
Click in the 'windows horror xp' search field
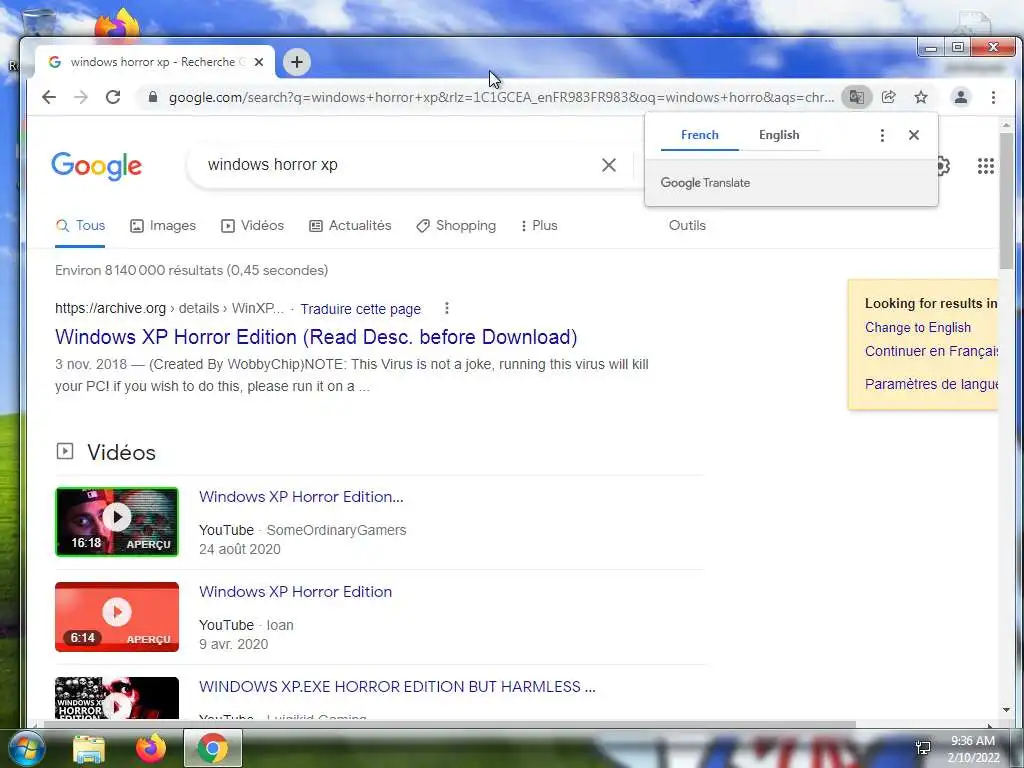392,165
